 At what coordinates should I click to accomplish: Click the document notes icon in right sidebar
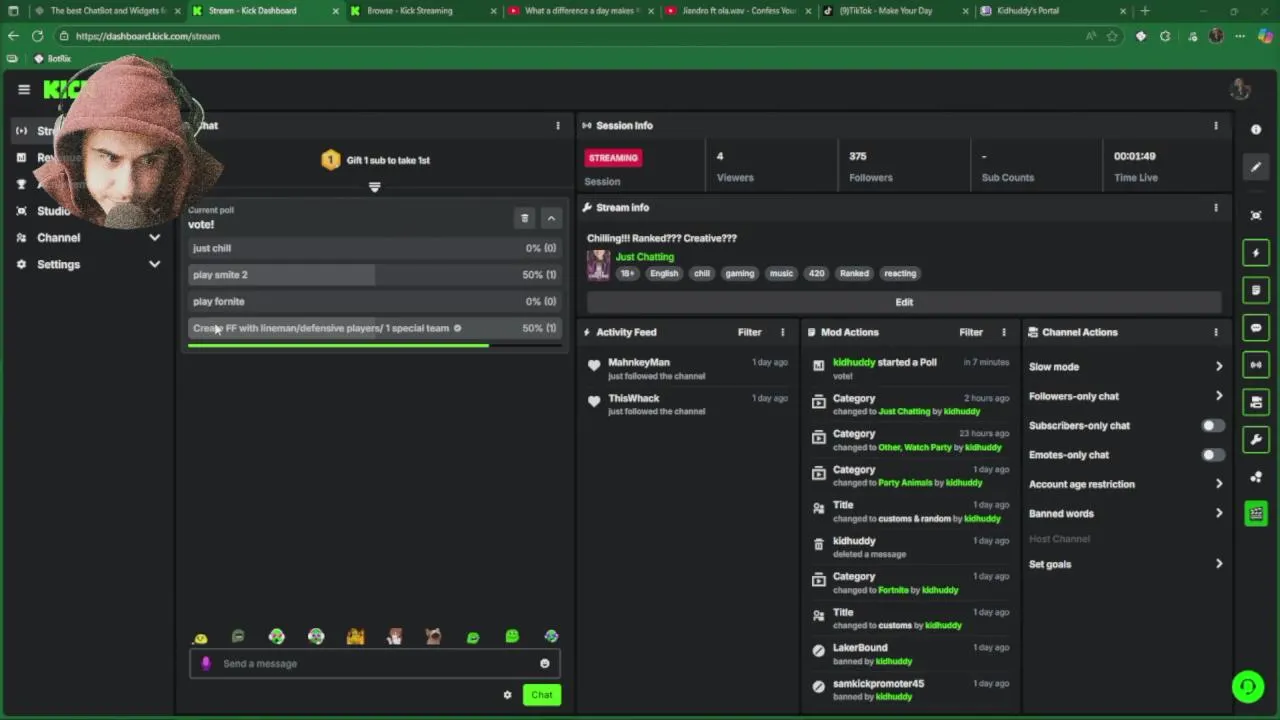coord(1256,290)
